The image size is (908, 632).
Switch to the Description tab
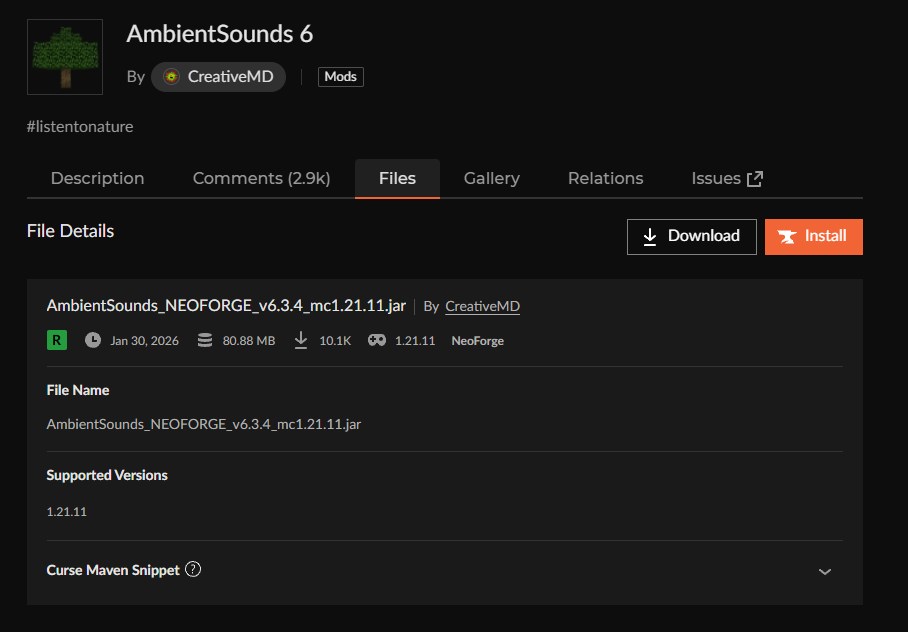[97, 179]
